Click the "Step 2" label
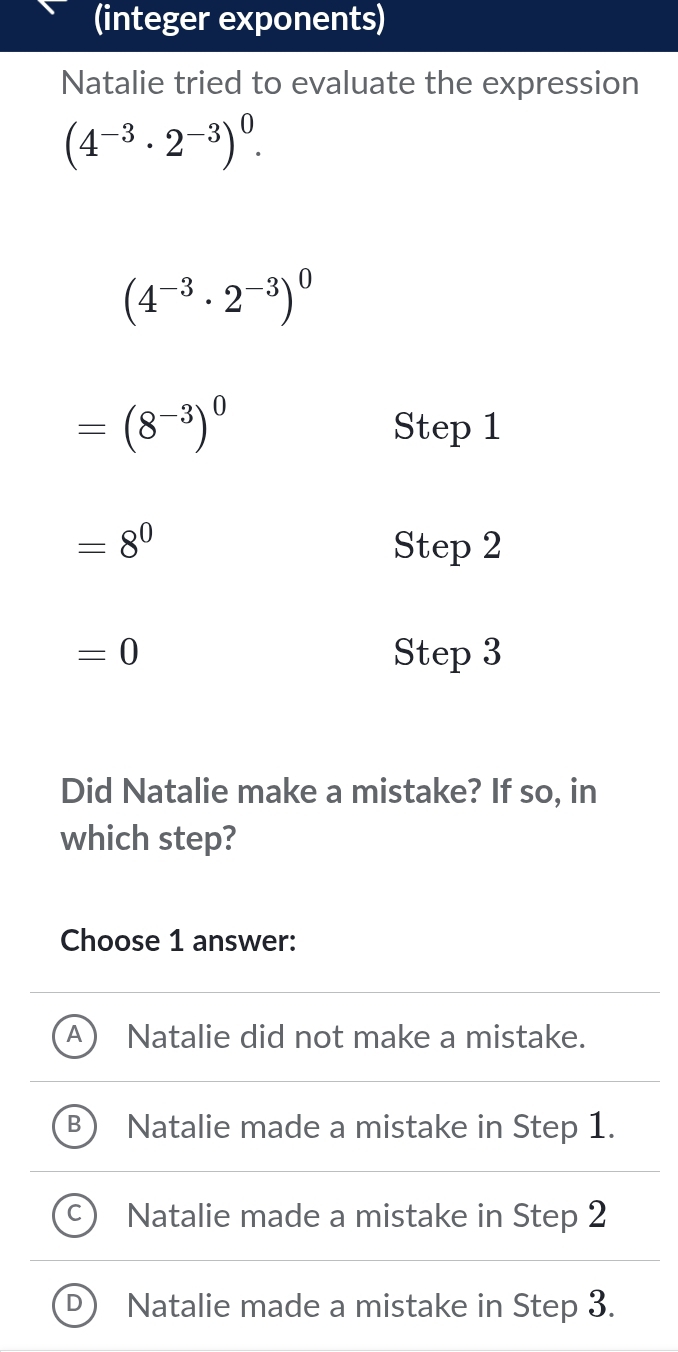The image size is (678, 1352). (x=447, y=546)
